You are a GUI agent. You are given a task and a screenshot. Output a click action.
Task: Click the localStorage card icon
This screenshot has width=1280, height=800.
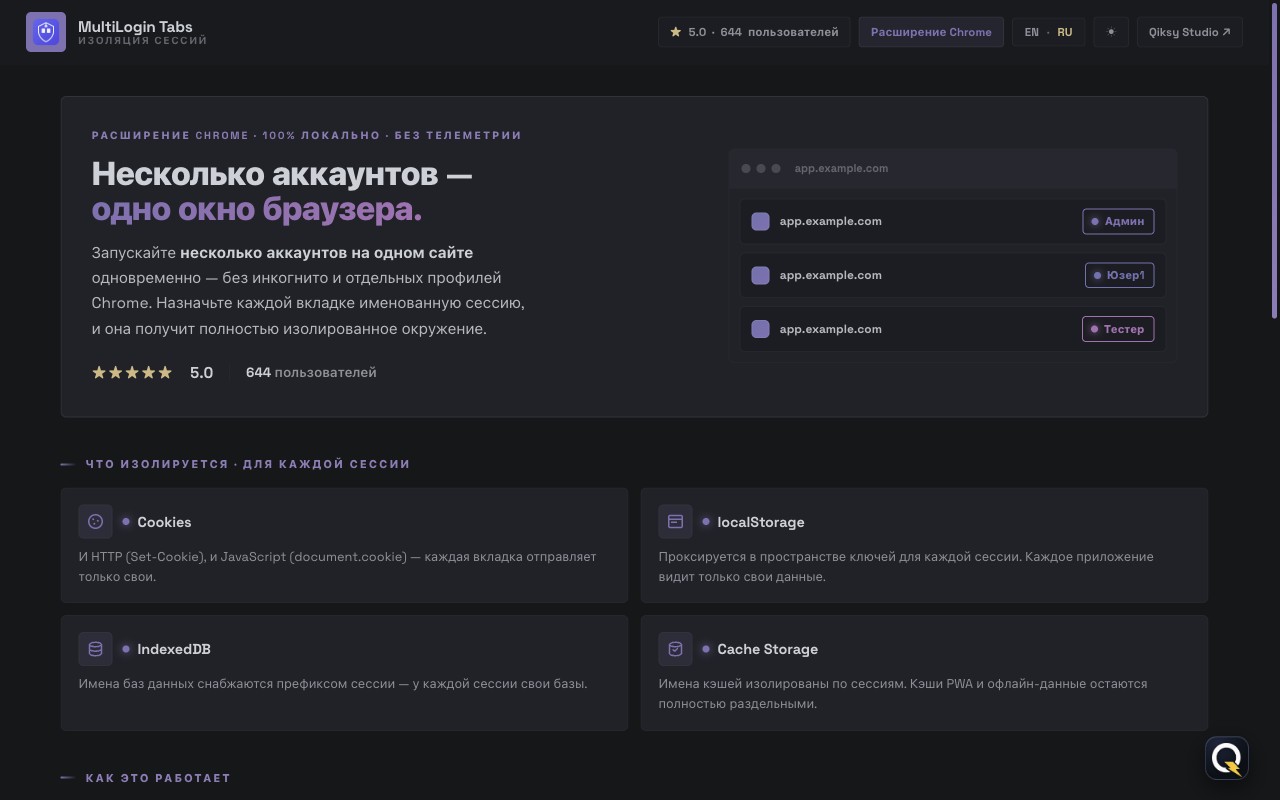coord(675,521)
